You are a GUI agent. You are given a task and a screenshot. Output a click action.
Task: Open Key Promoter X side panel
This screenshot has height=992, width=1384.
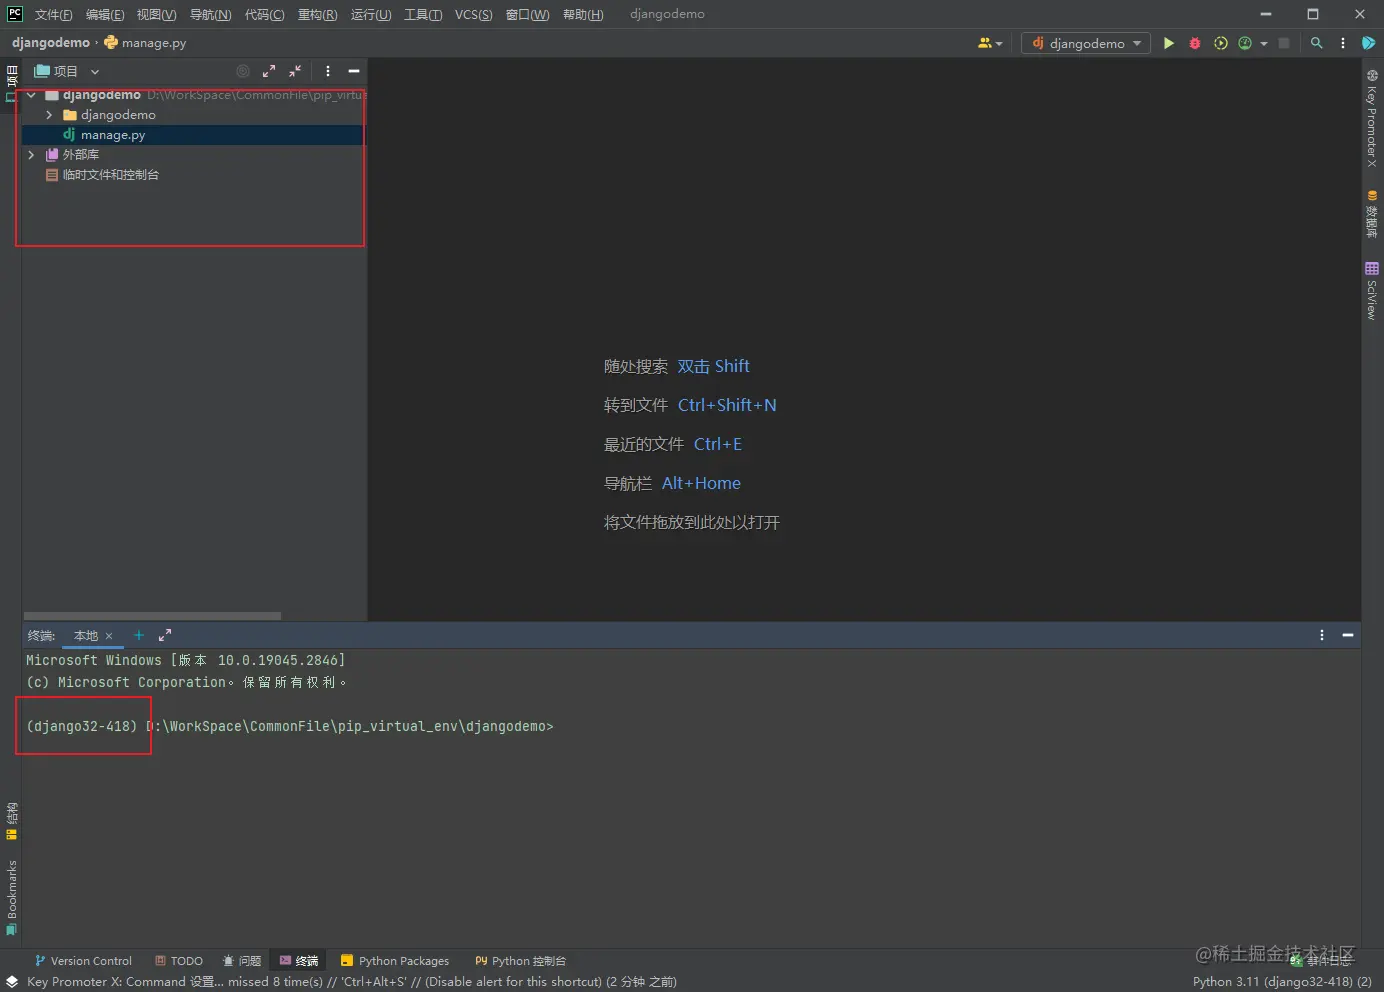point(1372,119)
